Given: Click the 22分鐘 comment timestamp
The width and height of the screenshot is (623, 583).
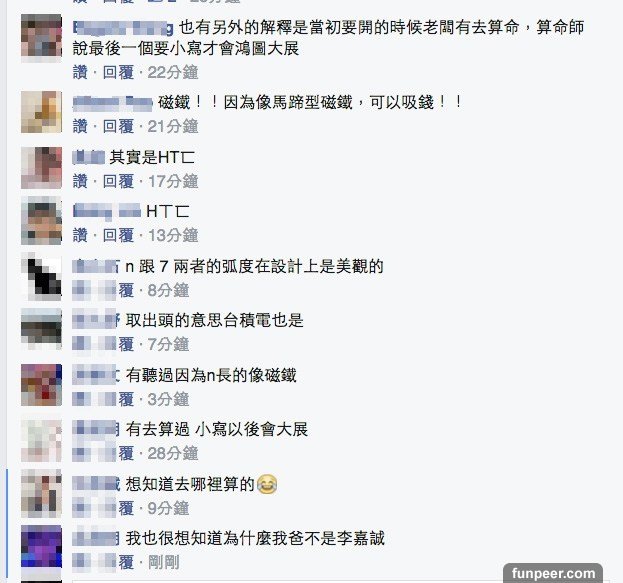Looking at the screenshot, I should pyautogui.click(x=172, y=72).
